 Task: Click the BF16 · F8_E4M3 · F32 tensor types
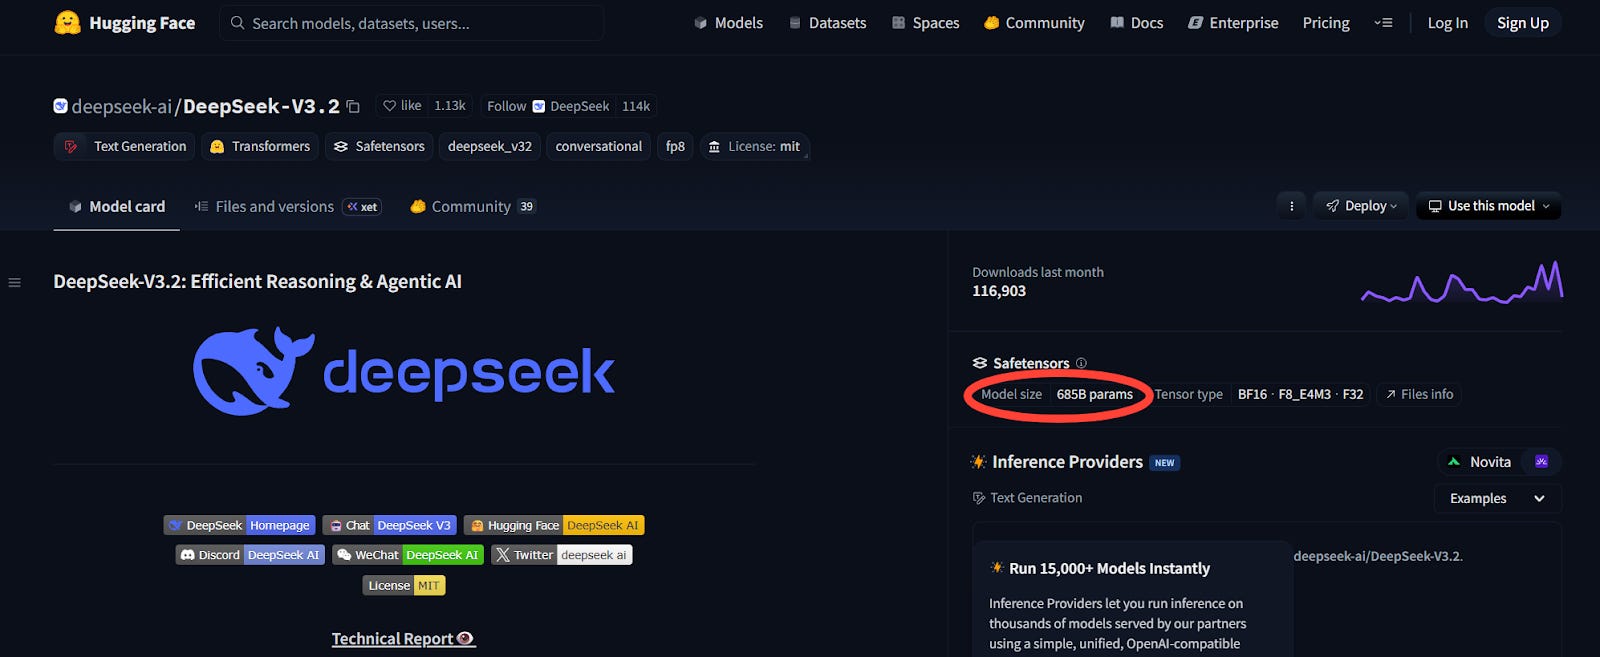coord(1300,394)
